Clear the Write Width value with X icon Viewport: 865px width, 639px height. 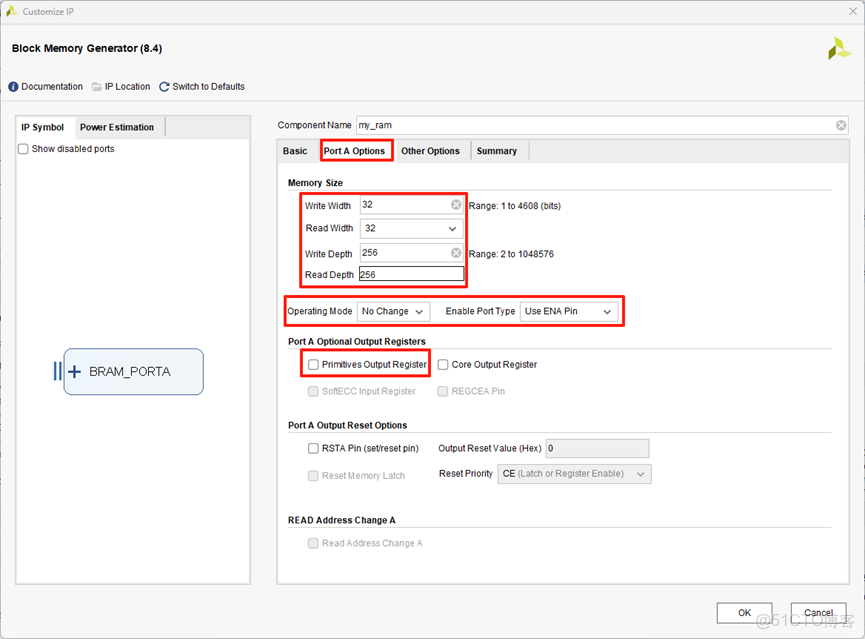pyautogui.click(x=456, y=205)
